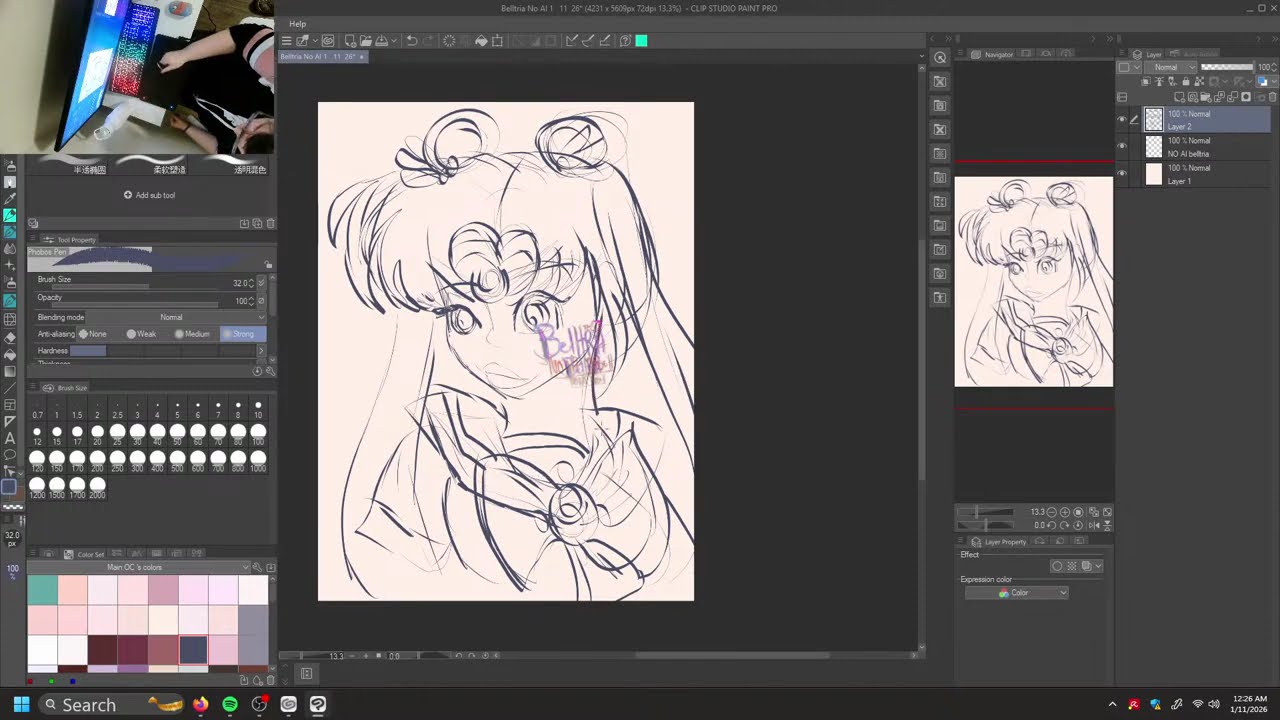
Task: Click the Scale/Rotate transform icon in command bar
Action: (497, 40)
